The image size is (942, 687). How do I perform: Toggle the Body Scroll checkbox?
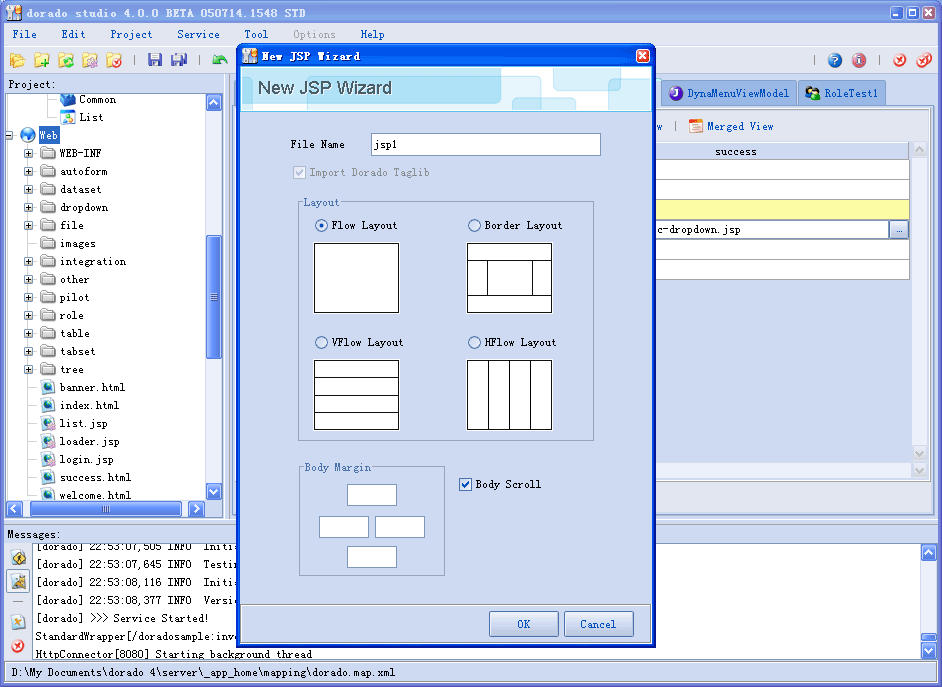(x=465, y=484)
